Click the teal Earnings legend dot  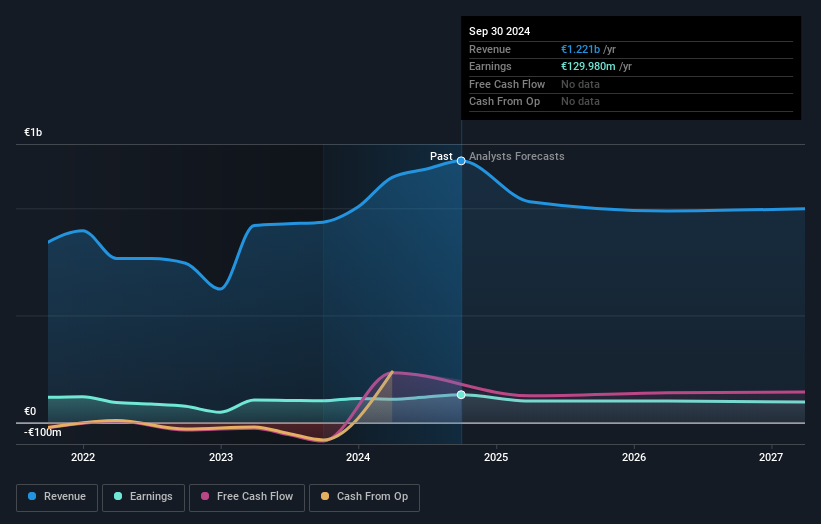point(118,496)
